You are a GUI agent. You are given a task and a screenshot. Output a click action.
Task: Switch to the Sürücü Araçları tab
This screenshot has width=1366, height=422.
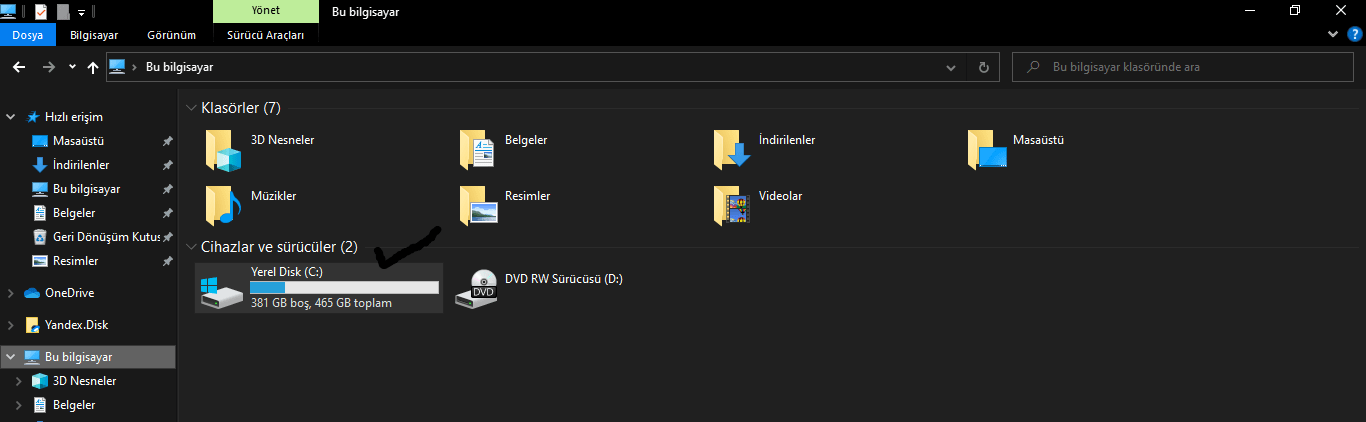click(x=266, y=34)
